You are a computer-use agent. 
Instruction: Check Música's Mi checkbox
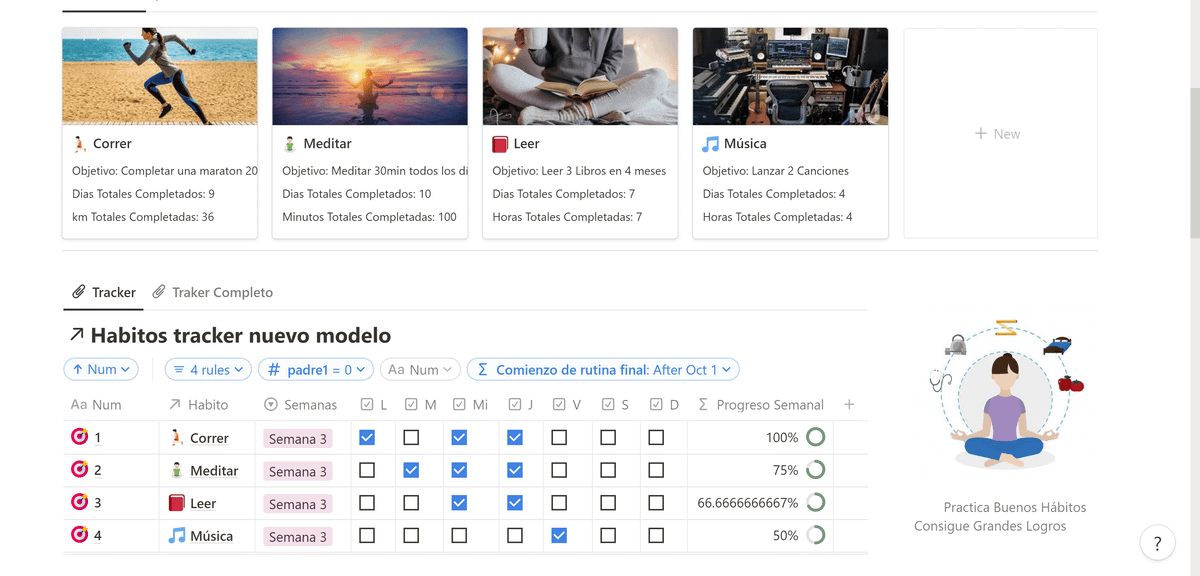(459, 536)
